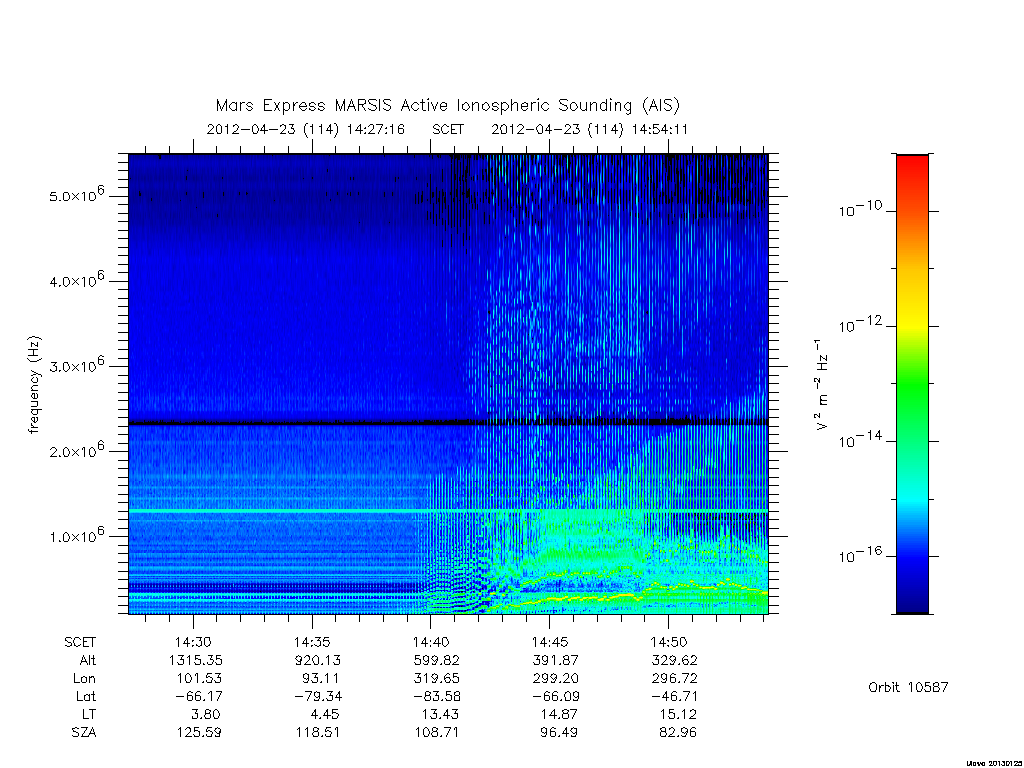Screen dimensions: 1024x768
Task: Select the 14:50 SCET time tick label
Action: coord(669,642)
